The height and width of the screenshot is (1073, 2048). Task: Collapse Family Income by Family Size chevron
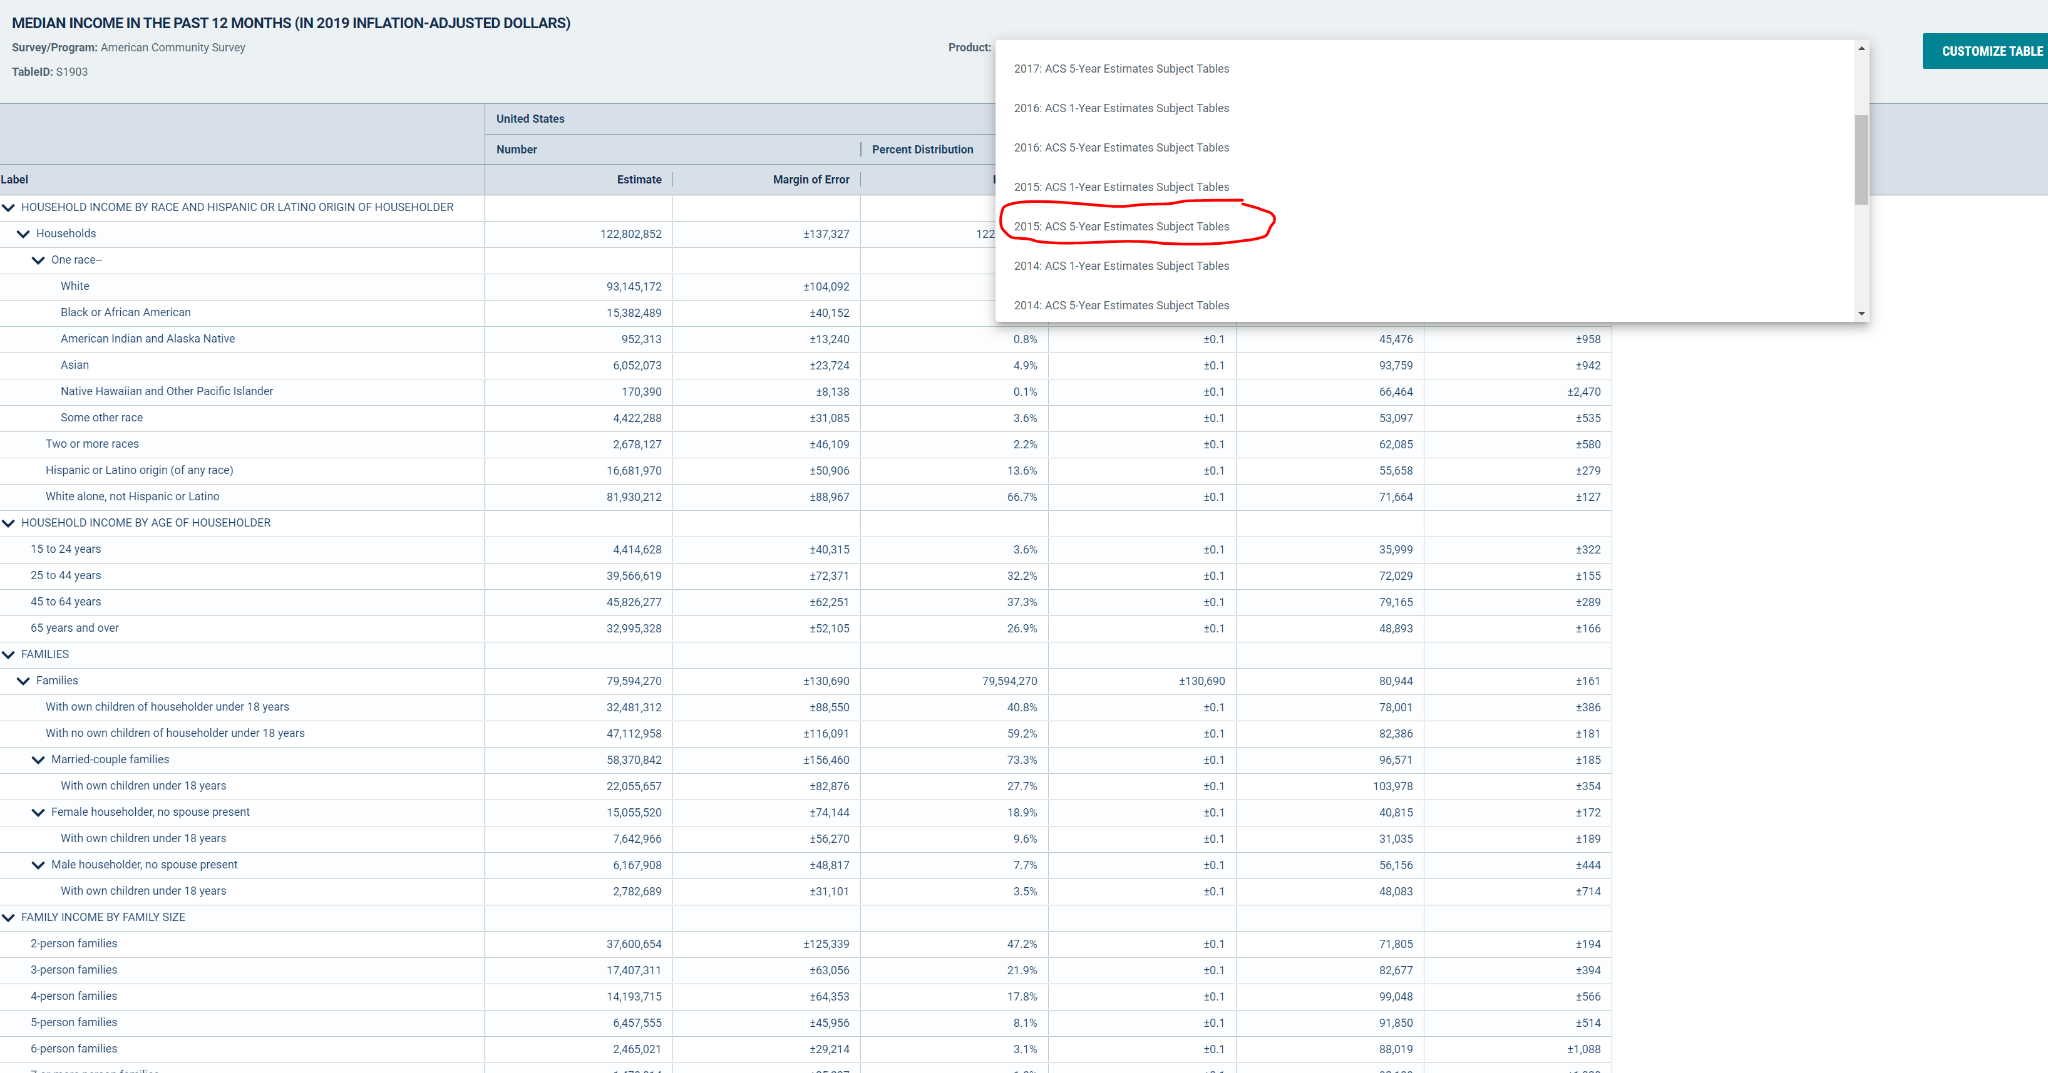[x=9, y=918]
